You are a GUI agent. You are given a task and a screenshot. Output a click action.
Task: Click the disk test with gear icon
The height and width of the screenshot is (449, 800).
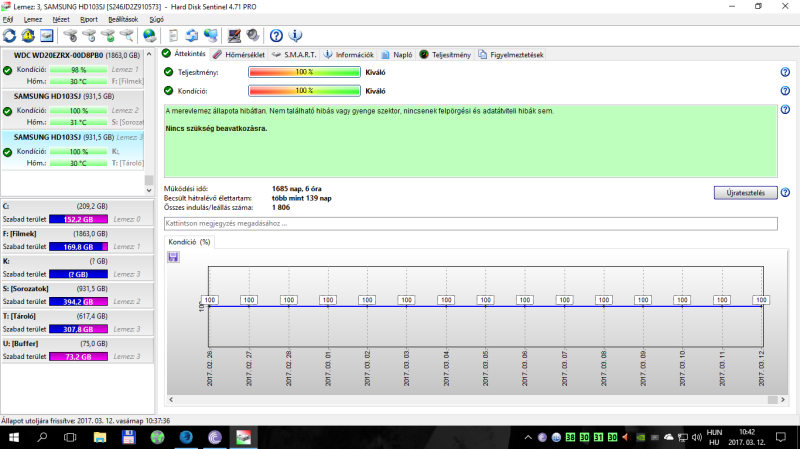pyautogui.click(x=70, y=36)
